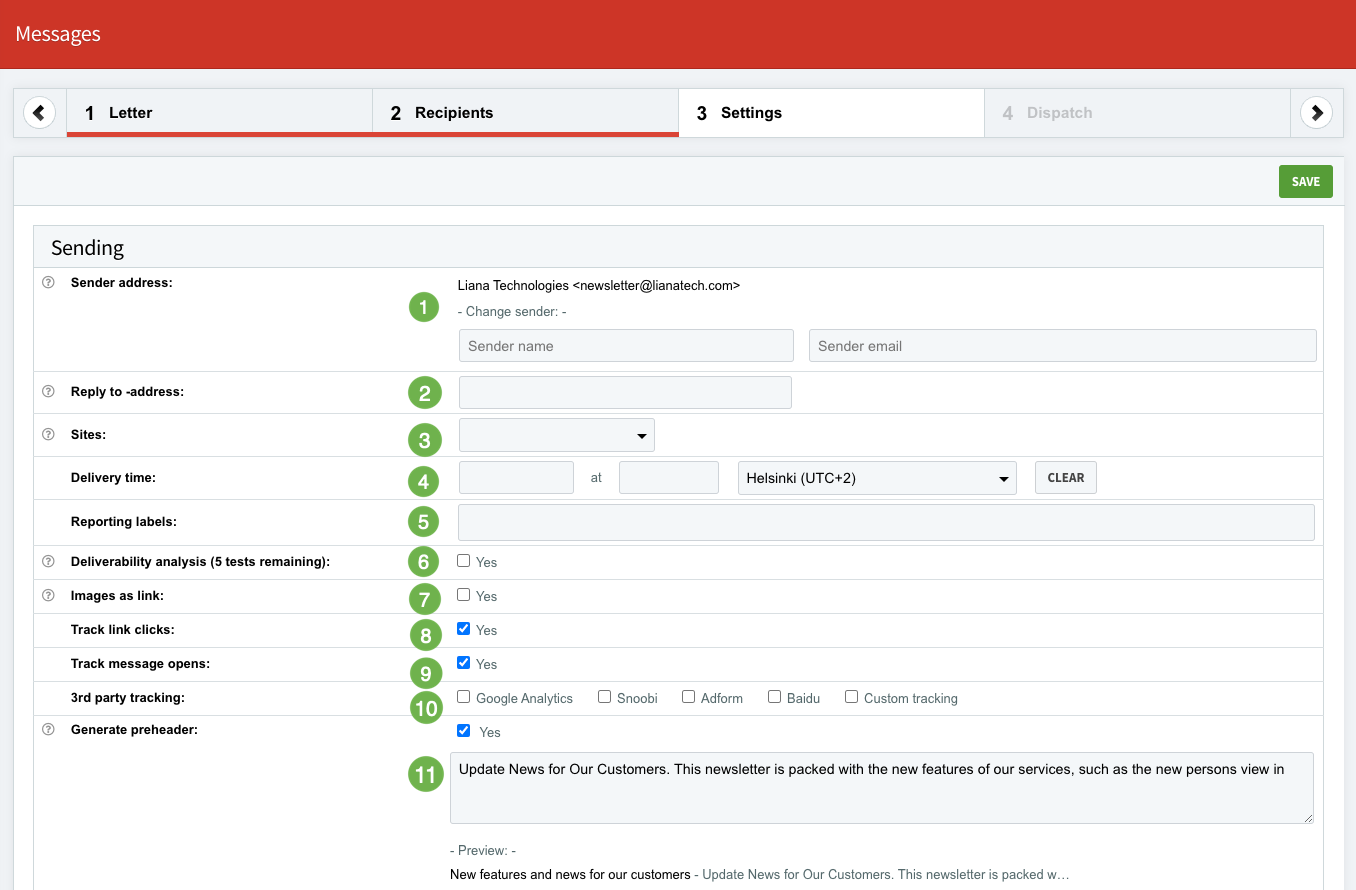Click the '- Preview: -' label

click(483, 851)
